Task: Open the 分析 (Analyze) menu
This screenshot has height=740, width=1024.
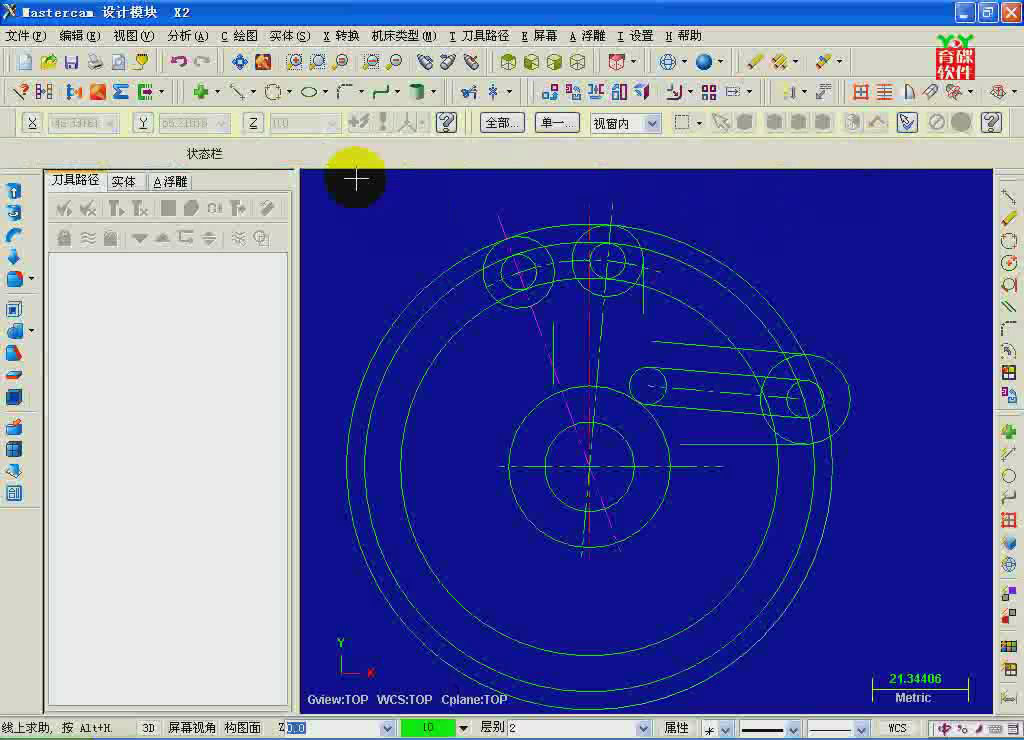Action: tap(187, 36)
